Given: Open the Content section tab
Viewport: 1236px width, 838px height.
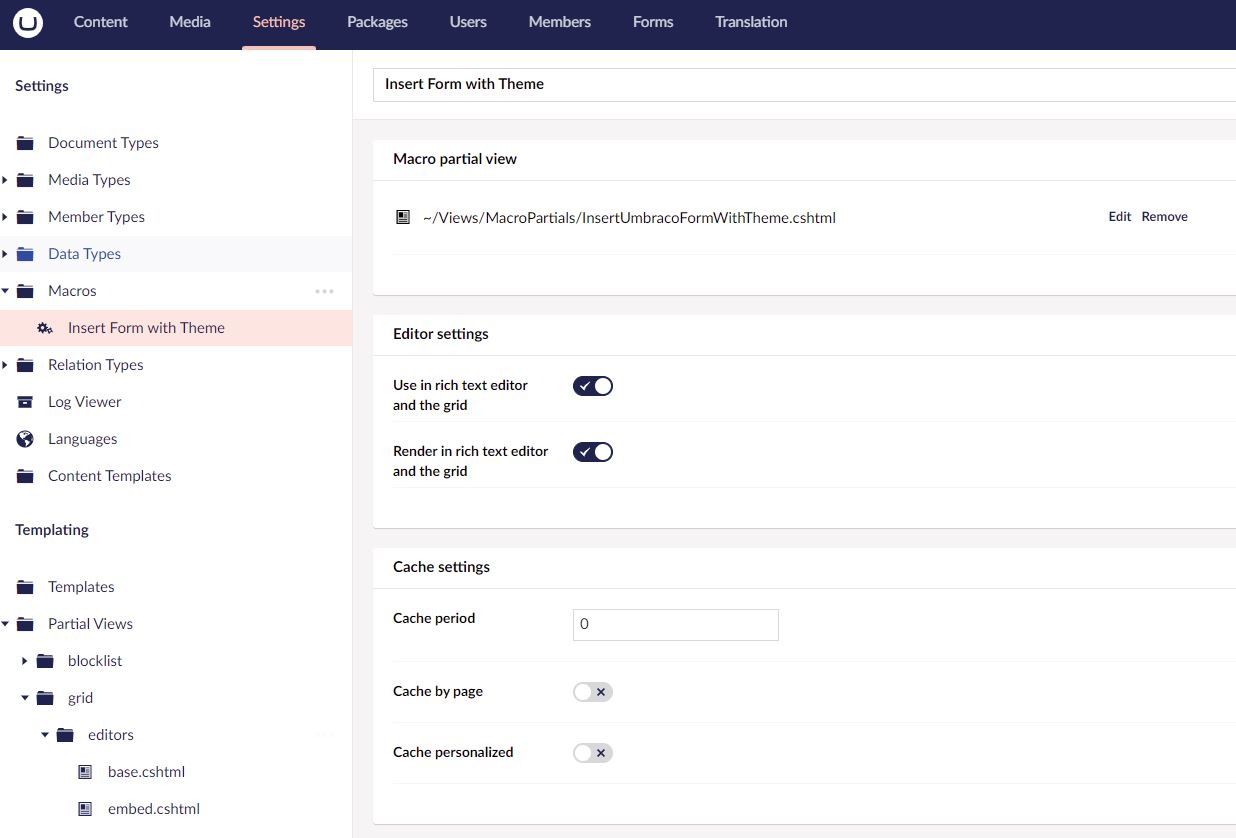Looking at the screenshot, I should coord(101,22).
